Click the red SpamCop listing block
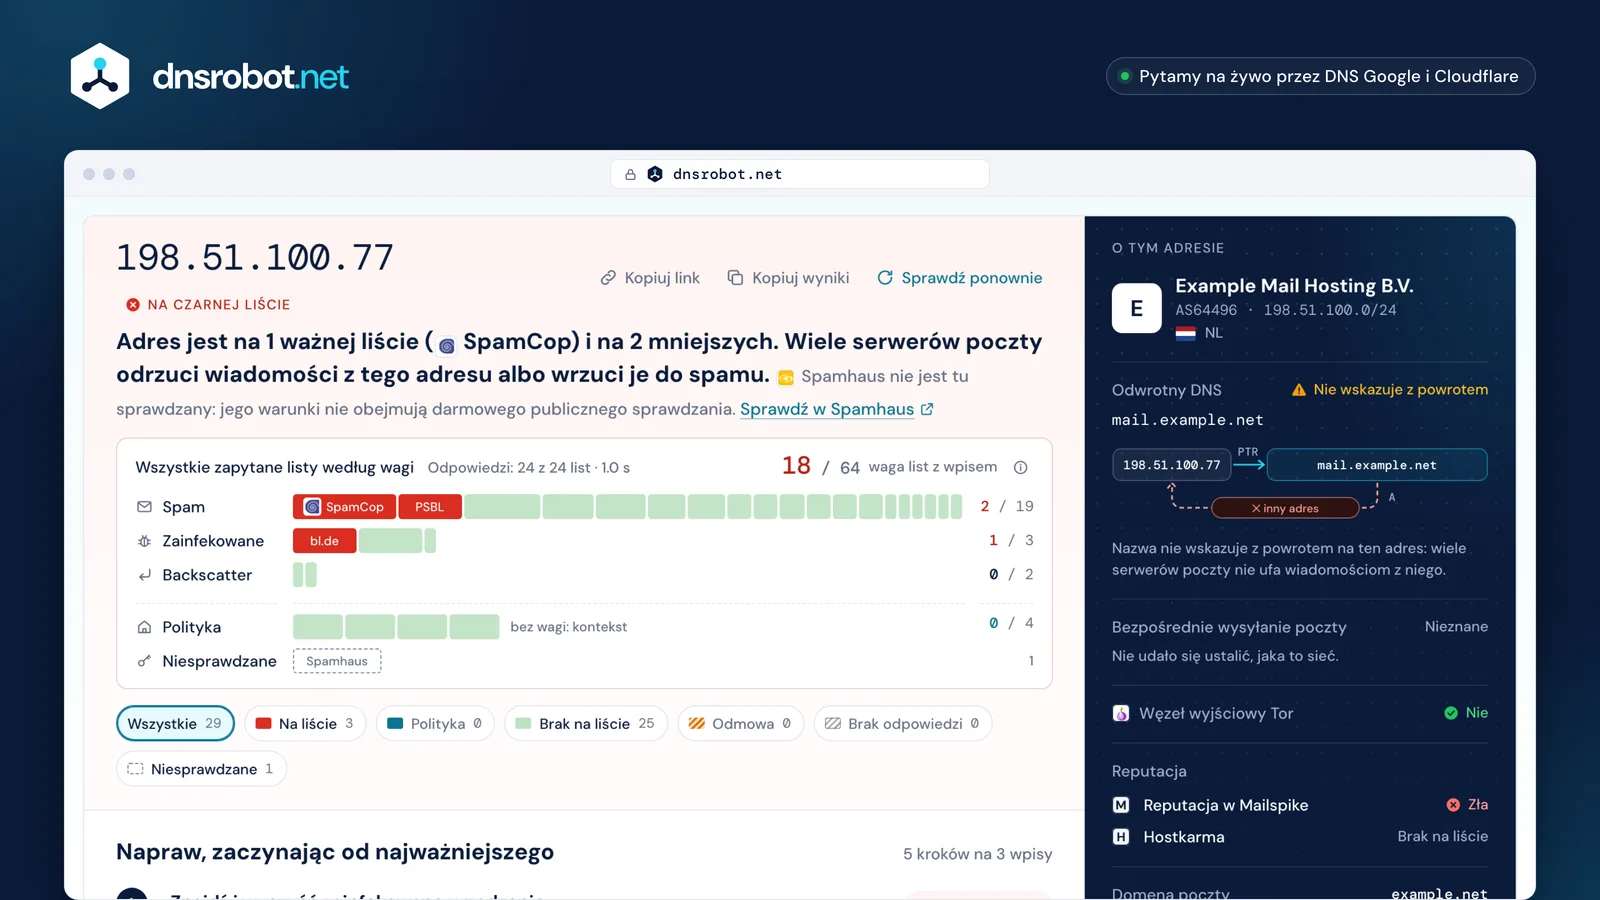The width and height of the screenshot is (1600, 900). point(345,507)
